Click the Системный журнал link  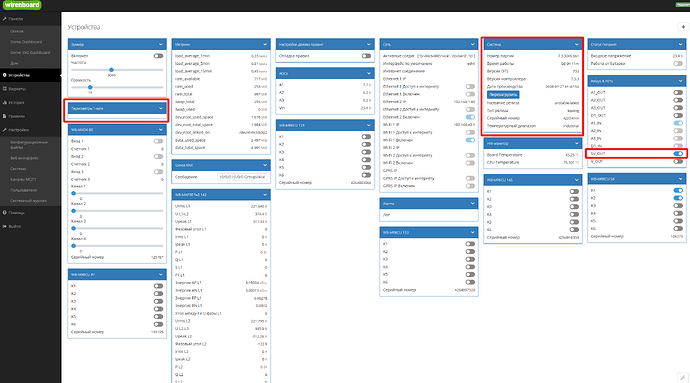click(x=28, y=201)
